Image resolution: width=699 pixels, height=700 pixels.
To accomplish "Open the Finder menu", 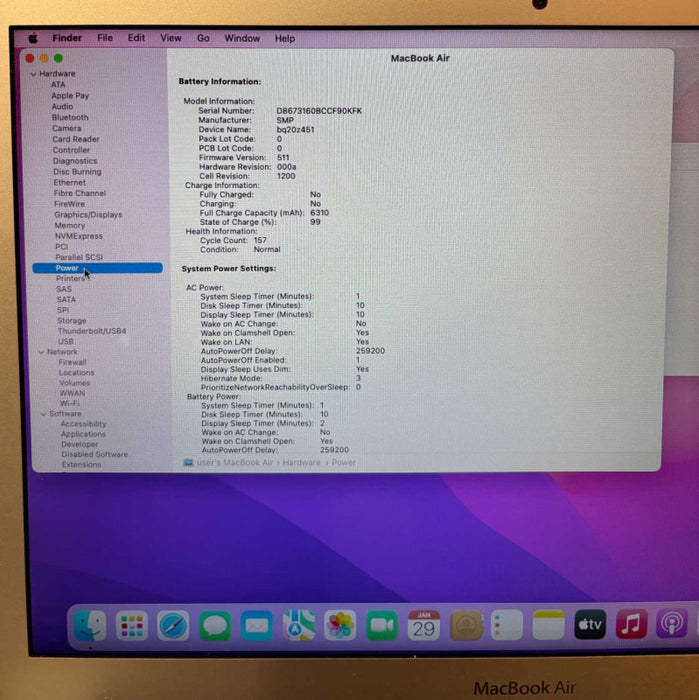I will [67, 38].
